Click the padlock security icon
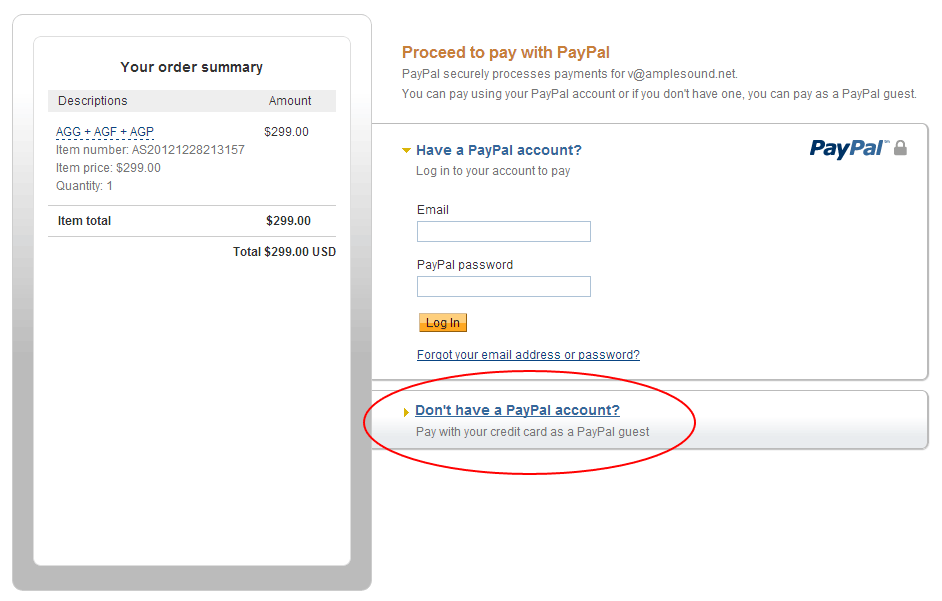 coord(900,148)
